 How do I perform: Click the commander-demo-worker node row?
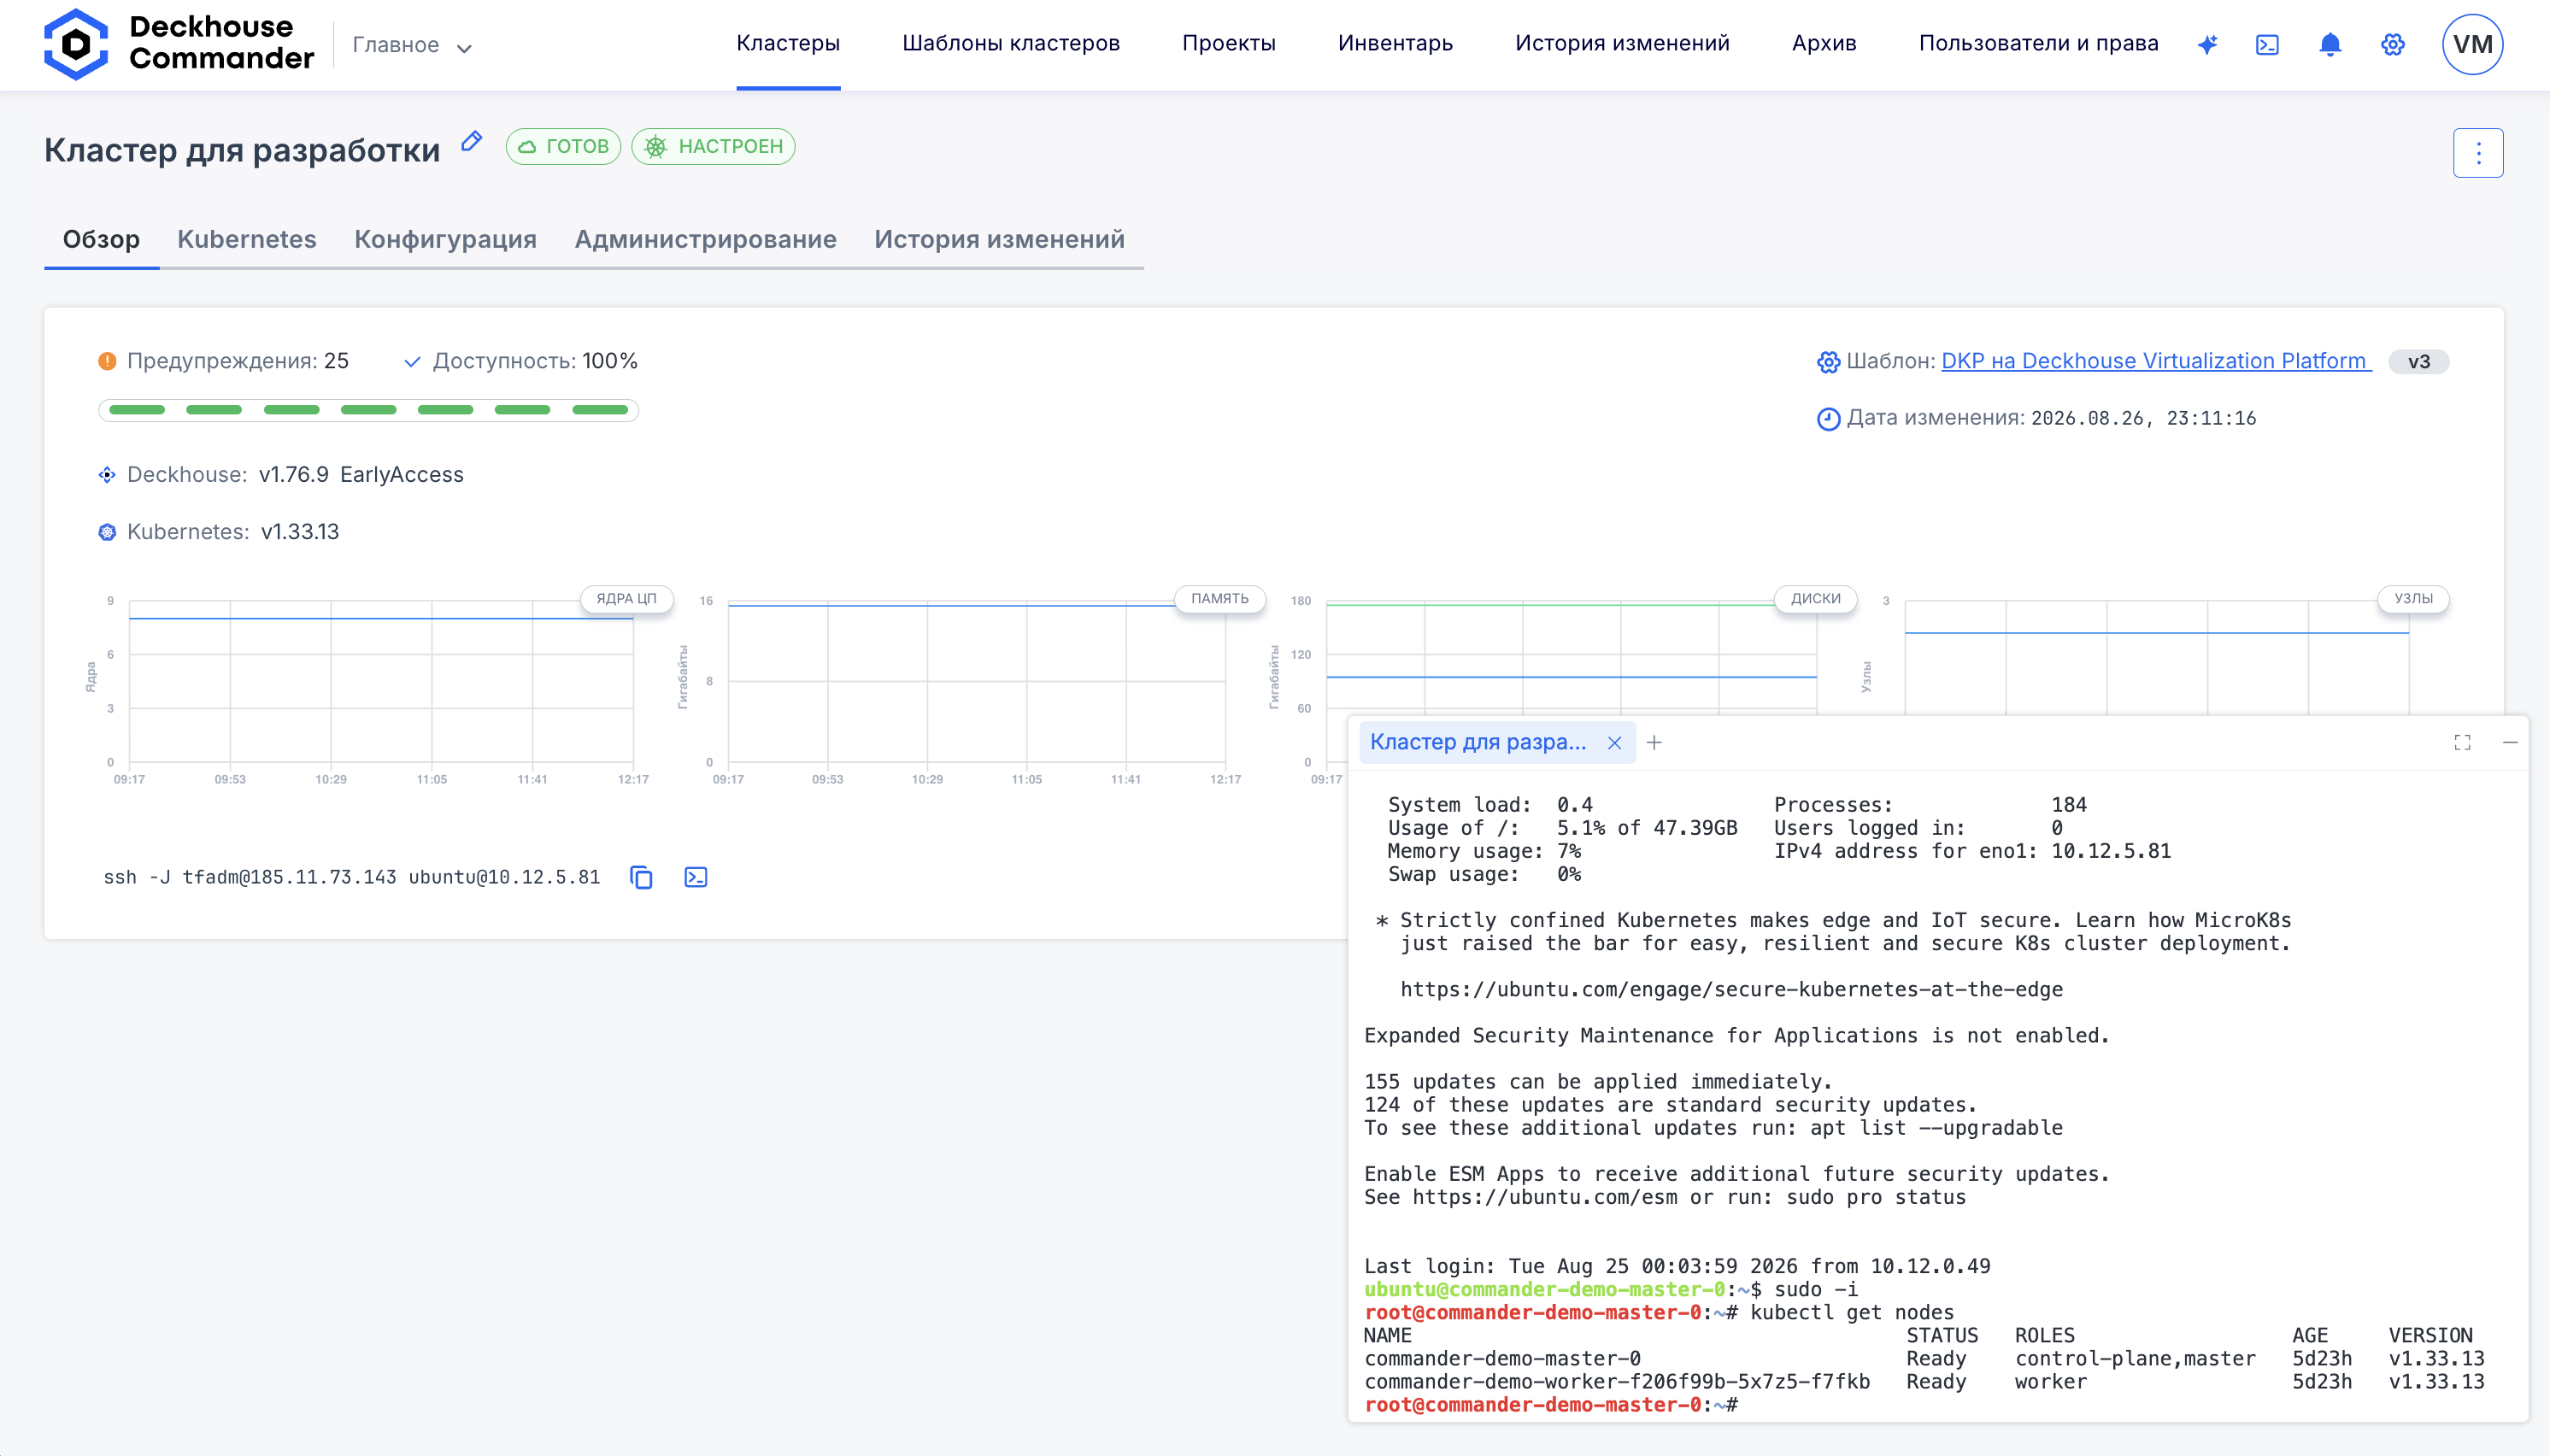pyautogui.click(x=1924, y=1382)
